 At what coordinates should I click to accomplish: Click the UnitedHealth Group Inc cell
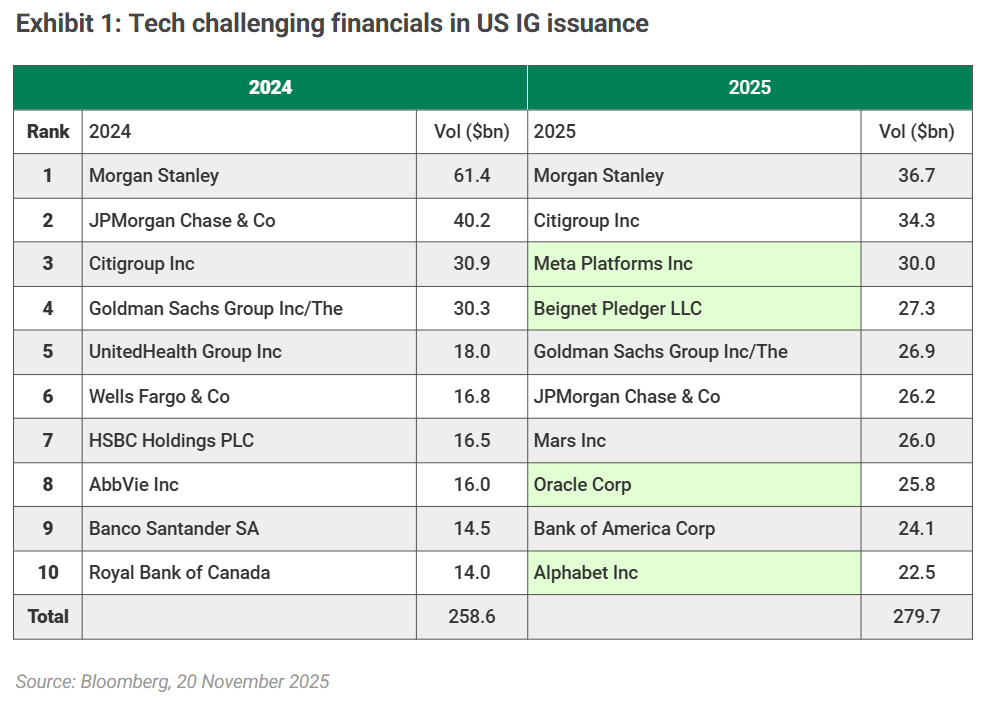click(x=185, y=352)
